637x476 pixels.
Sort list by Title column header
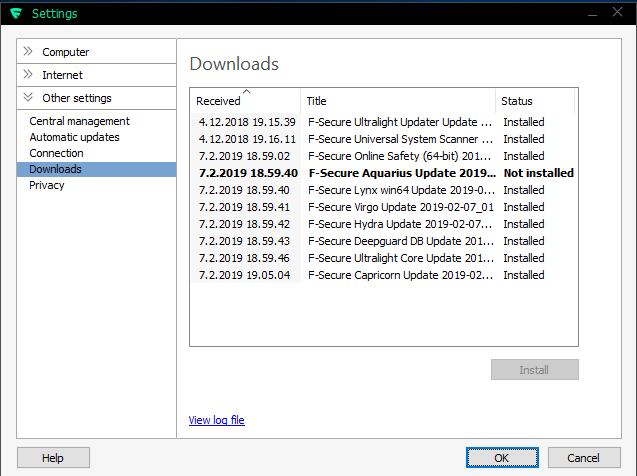tap(398, 101)
